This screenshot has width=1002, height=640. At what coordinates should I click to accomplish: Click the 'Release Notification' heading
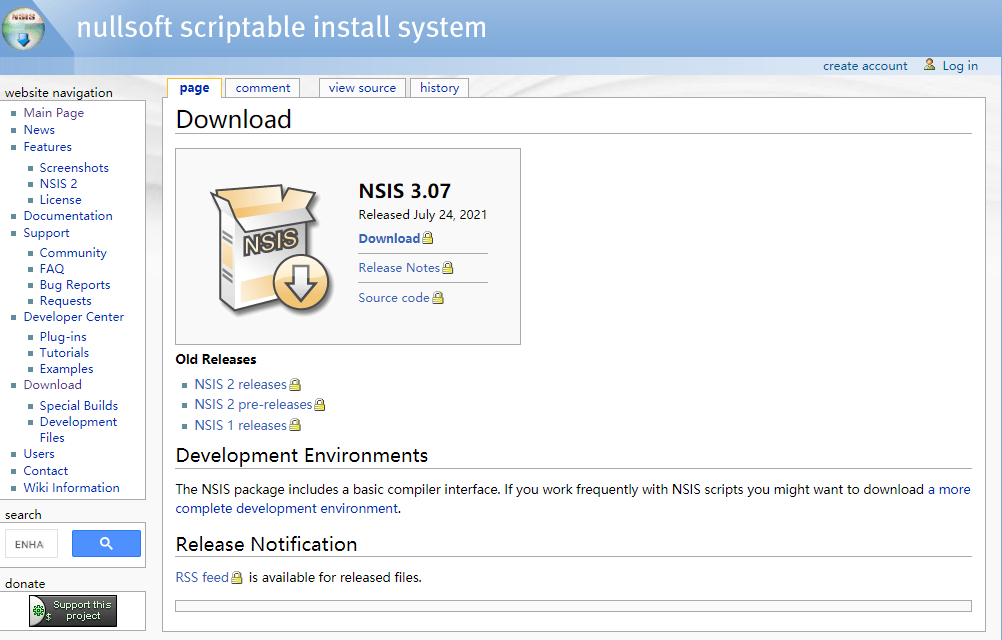(x=266, y=544)
